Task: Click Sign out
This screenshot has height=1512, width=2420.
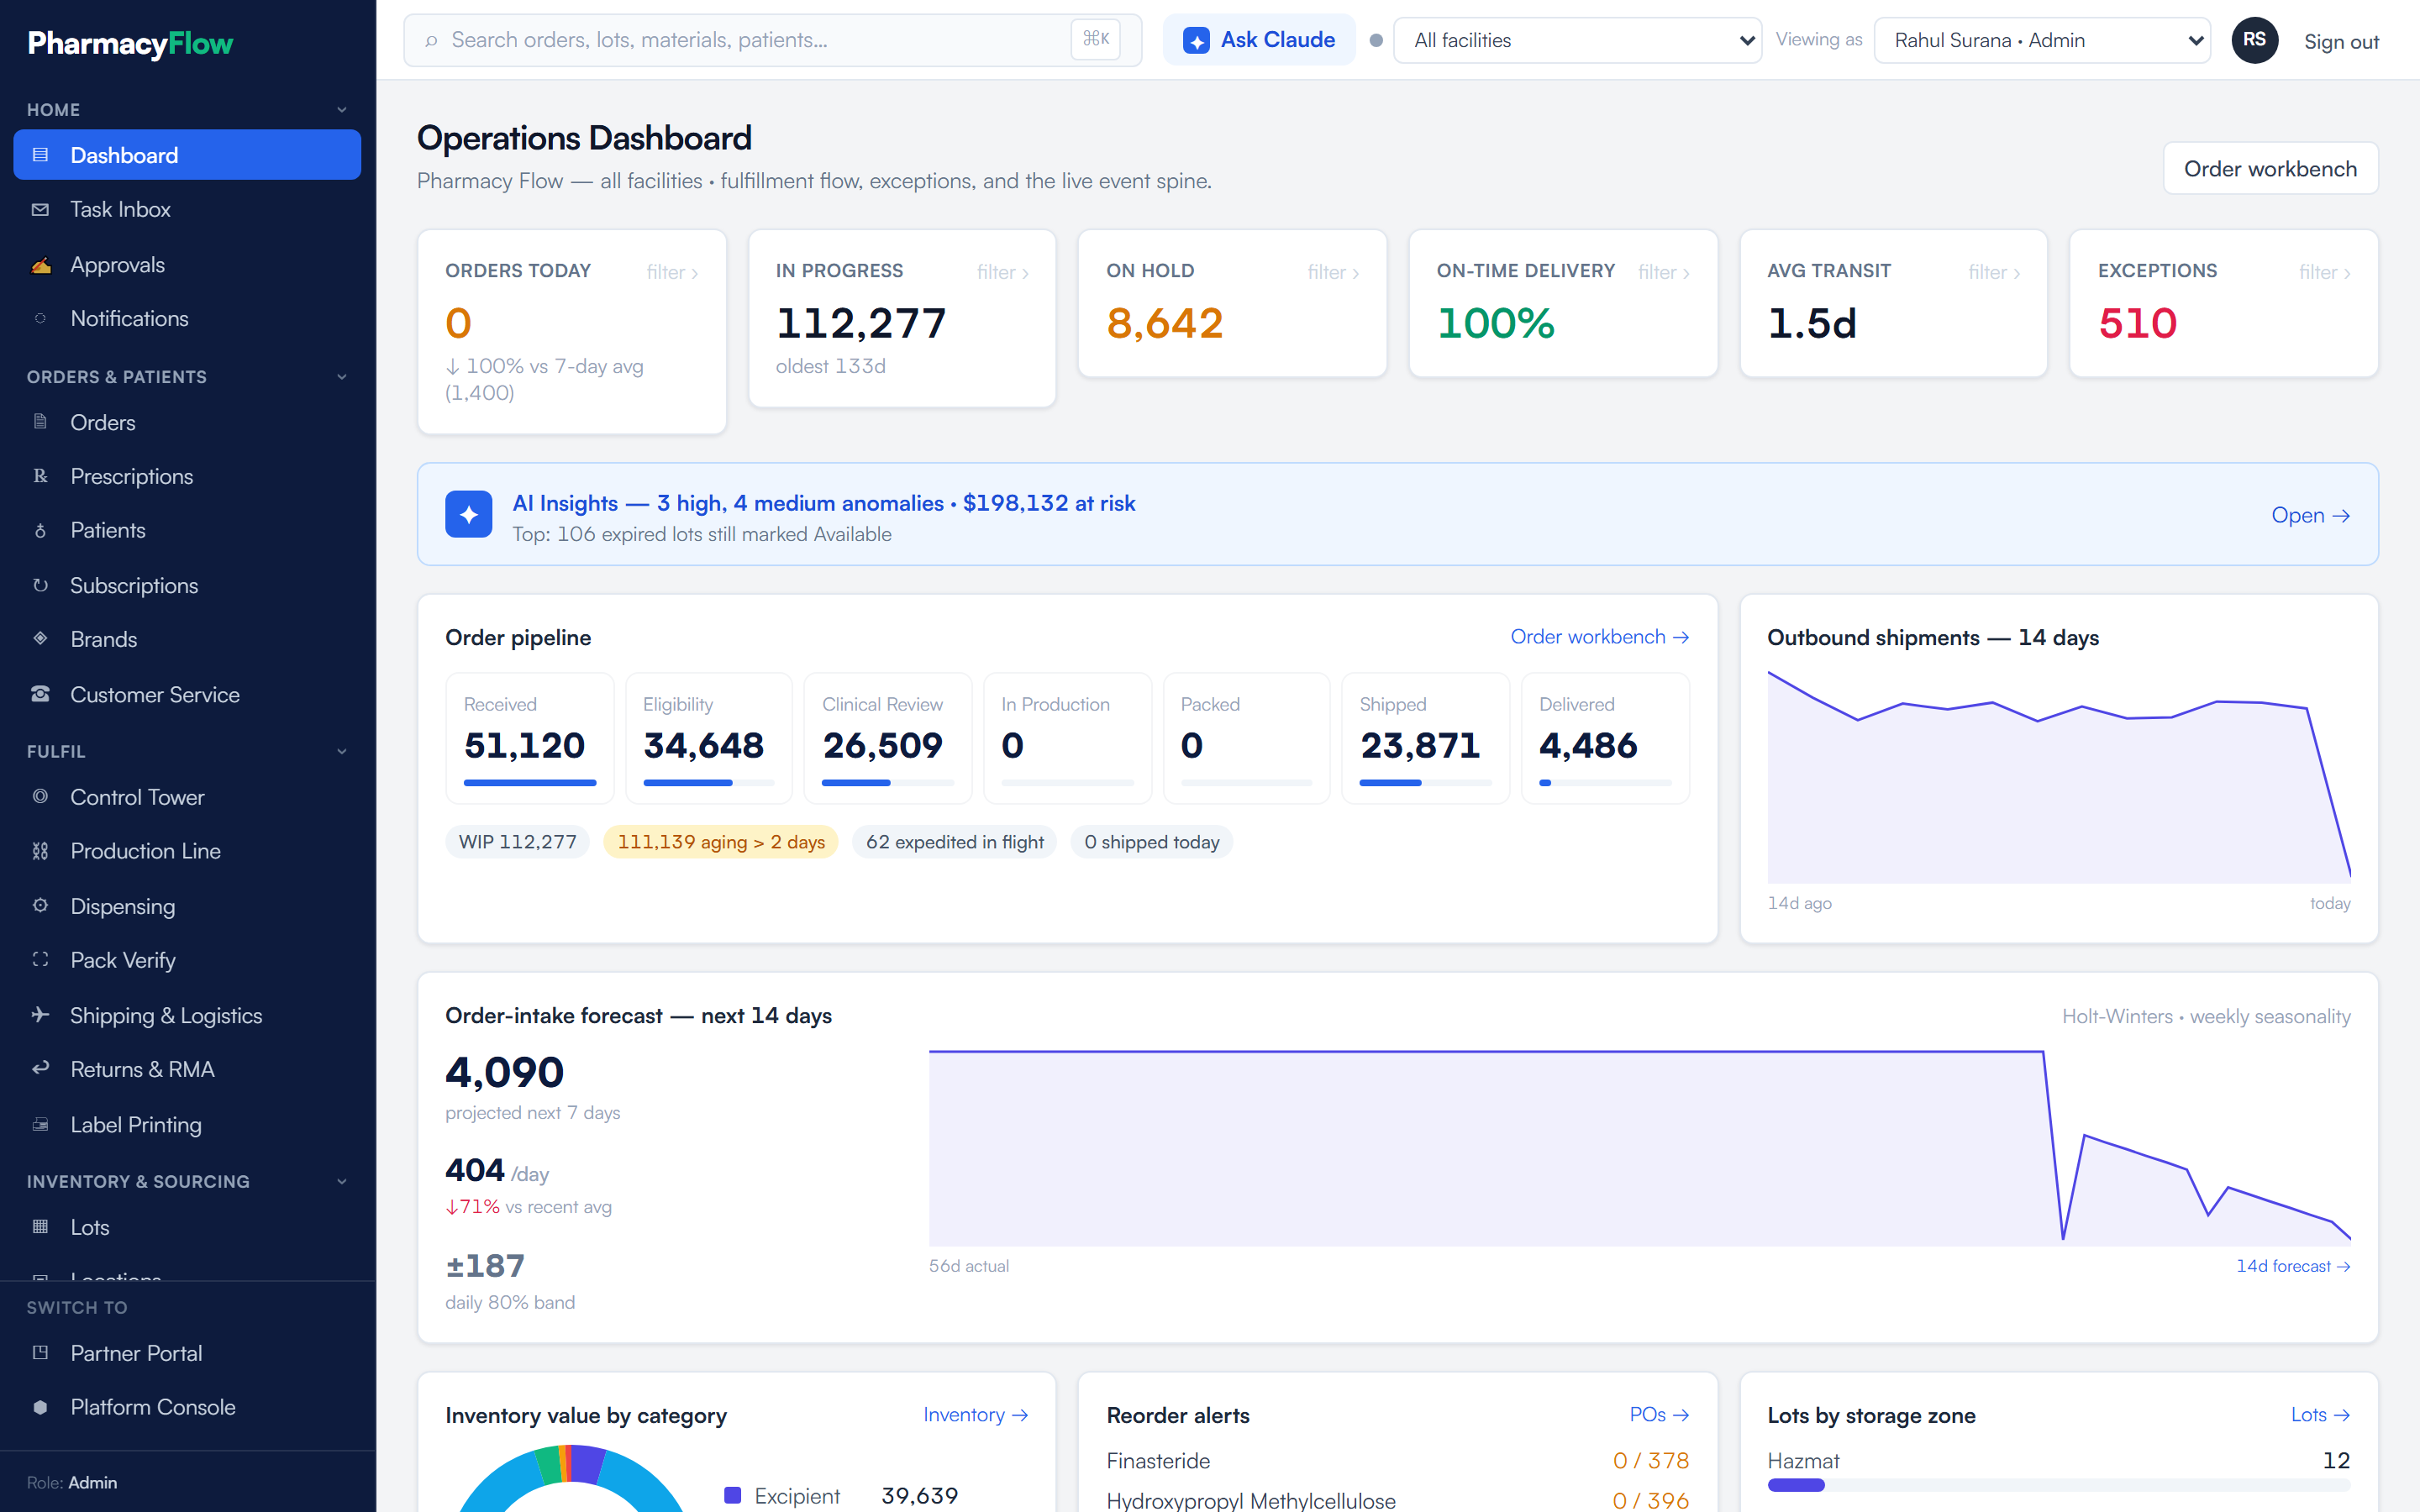Action: 2341,41
